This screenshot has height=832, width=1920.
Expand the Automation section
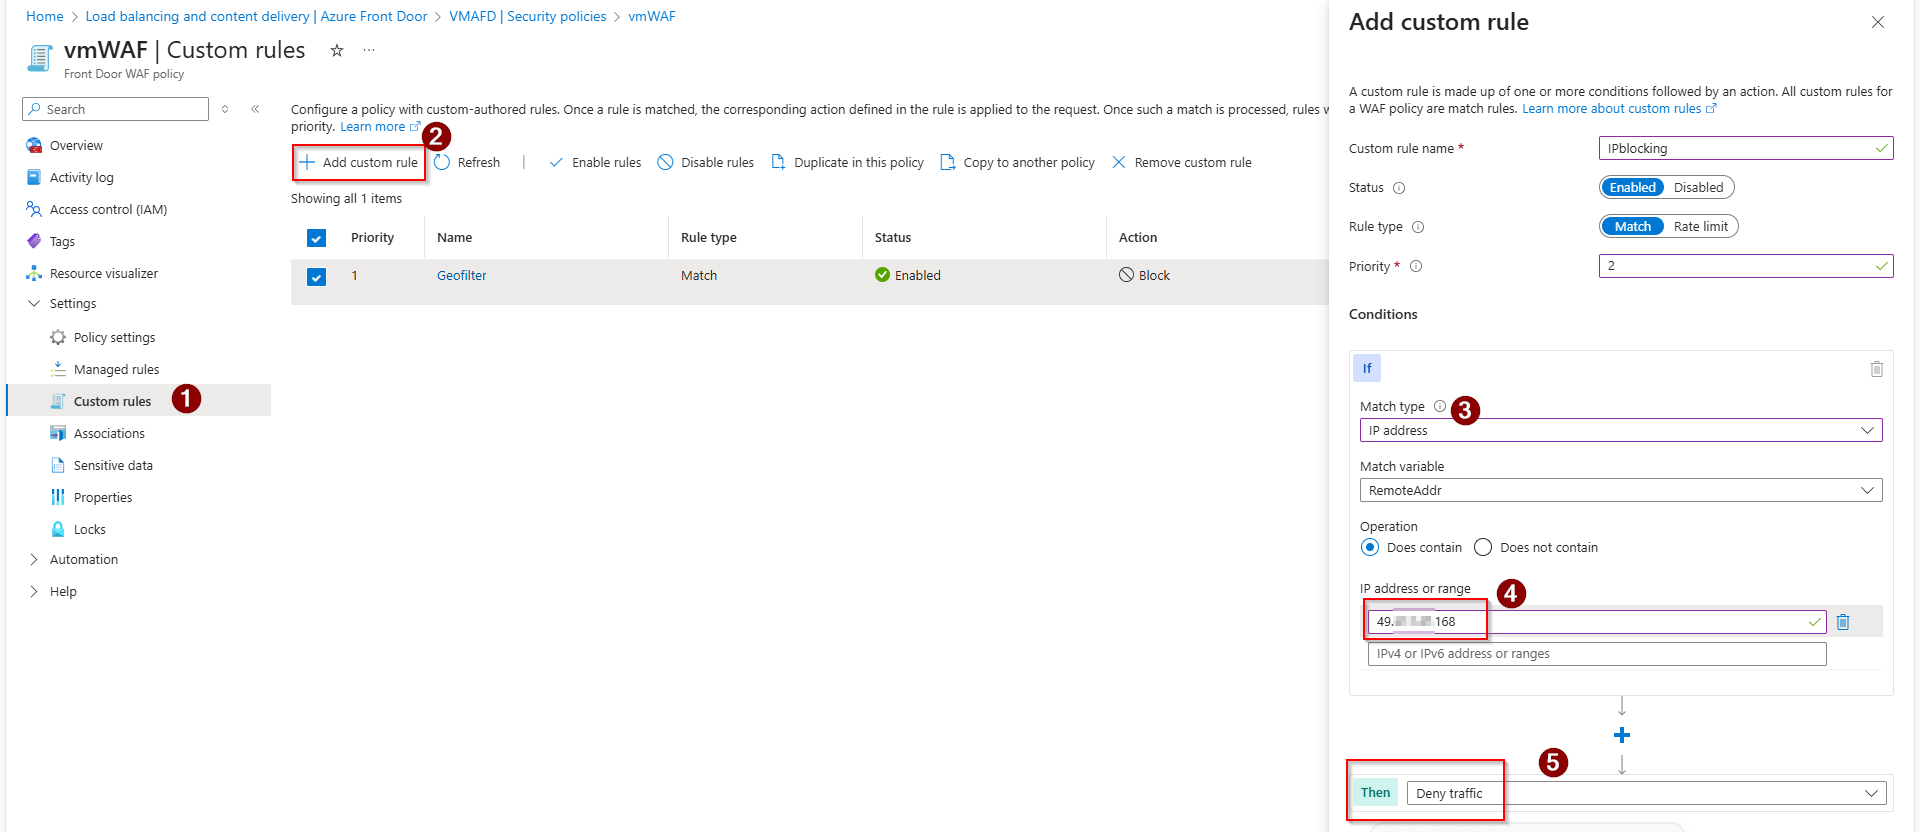[x=34, y=559]
